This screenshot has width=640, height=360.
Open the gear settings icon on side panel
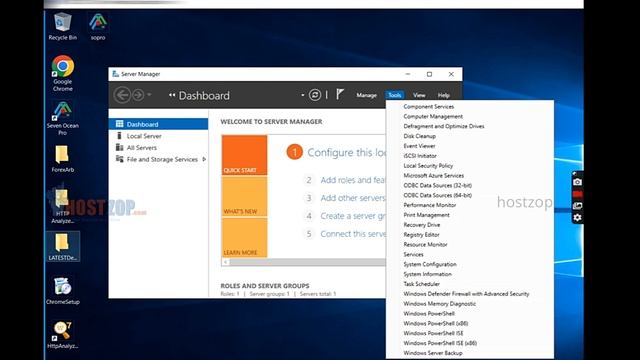pyautogui.click(x=577, y=218)
